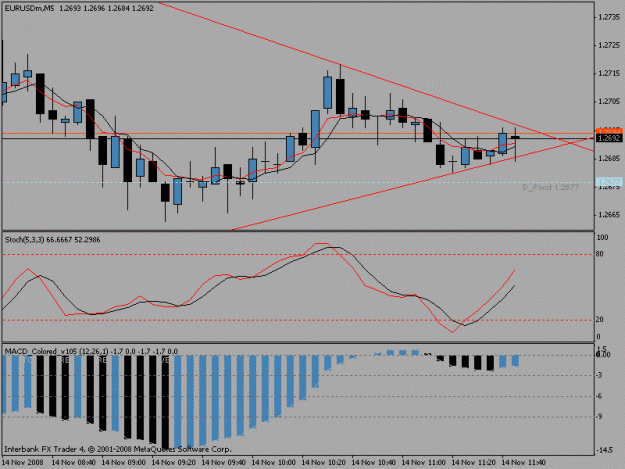This screenshot has height=469, width=625.
Task: Click the black 1.2692 current price tag
Action: [x=609, y=138]
